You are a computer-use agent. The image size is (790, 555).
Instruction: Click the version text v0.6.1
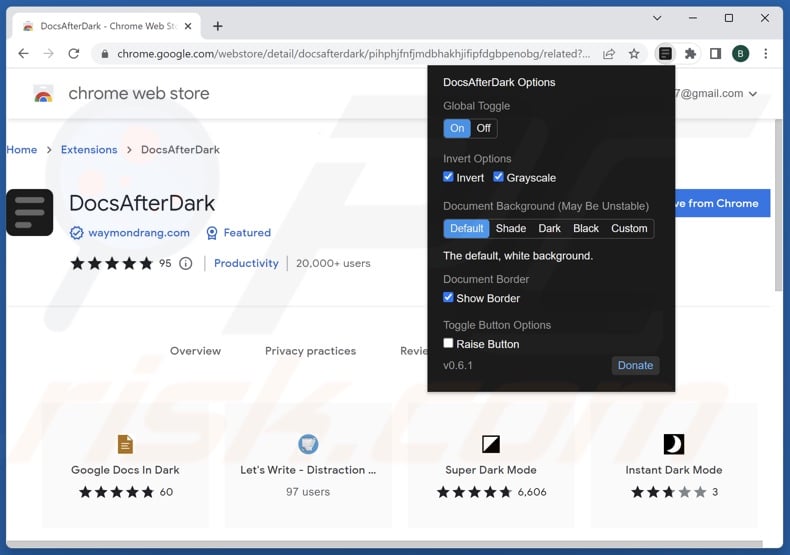458,366
